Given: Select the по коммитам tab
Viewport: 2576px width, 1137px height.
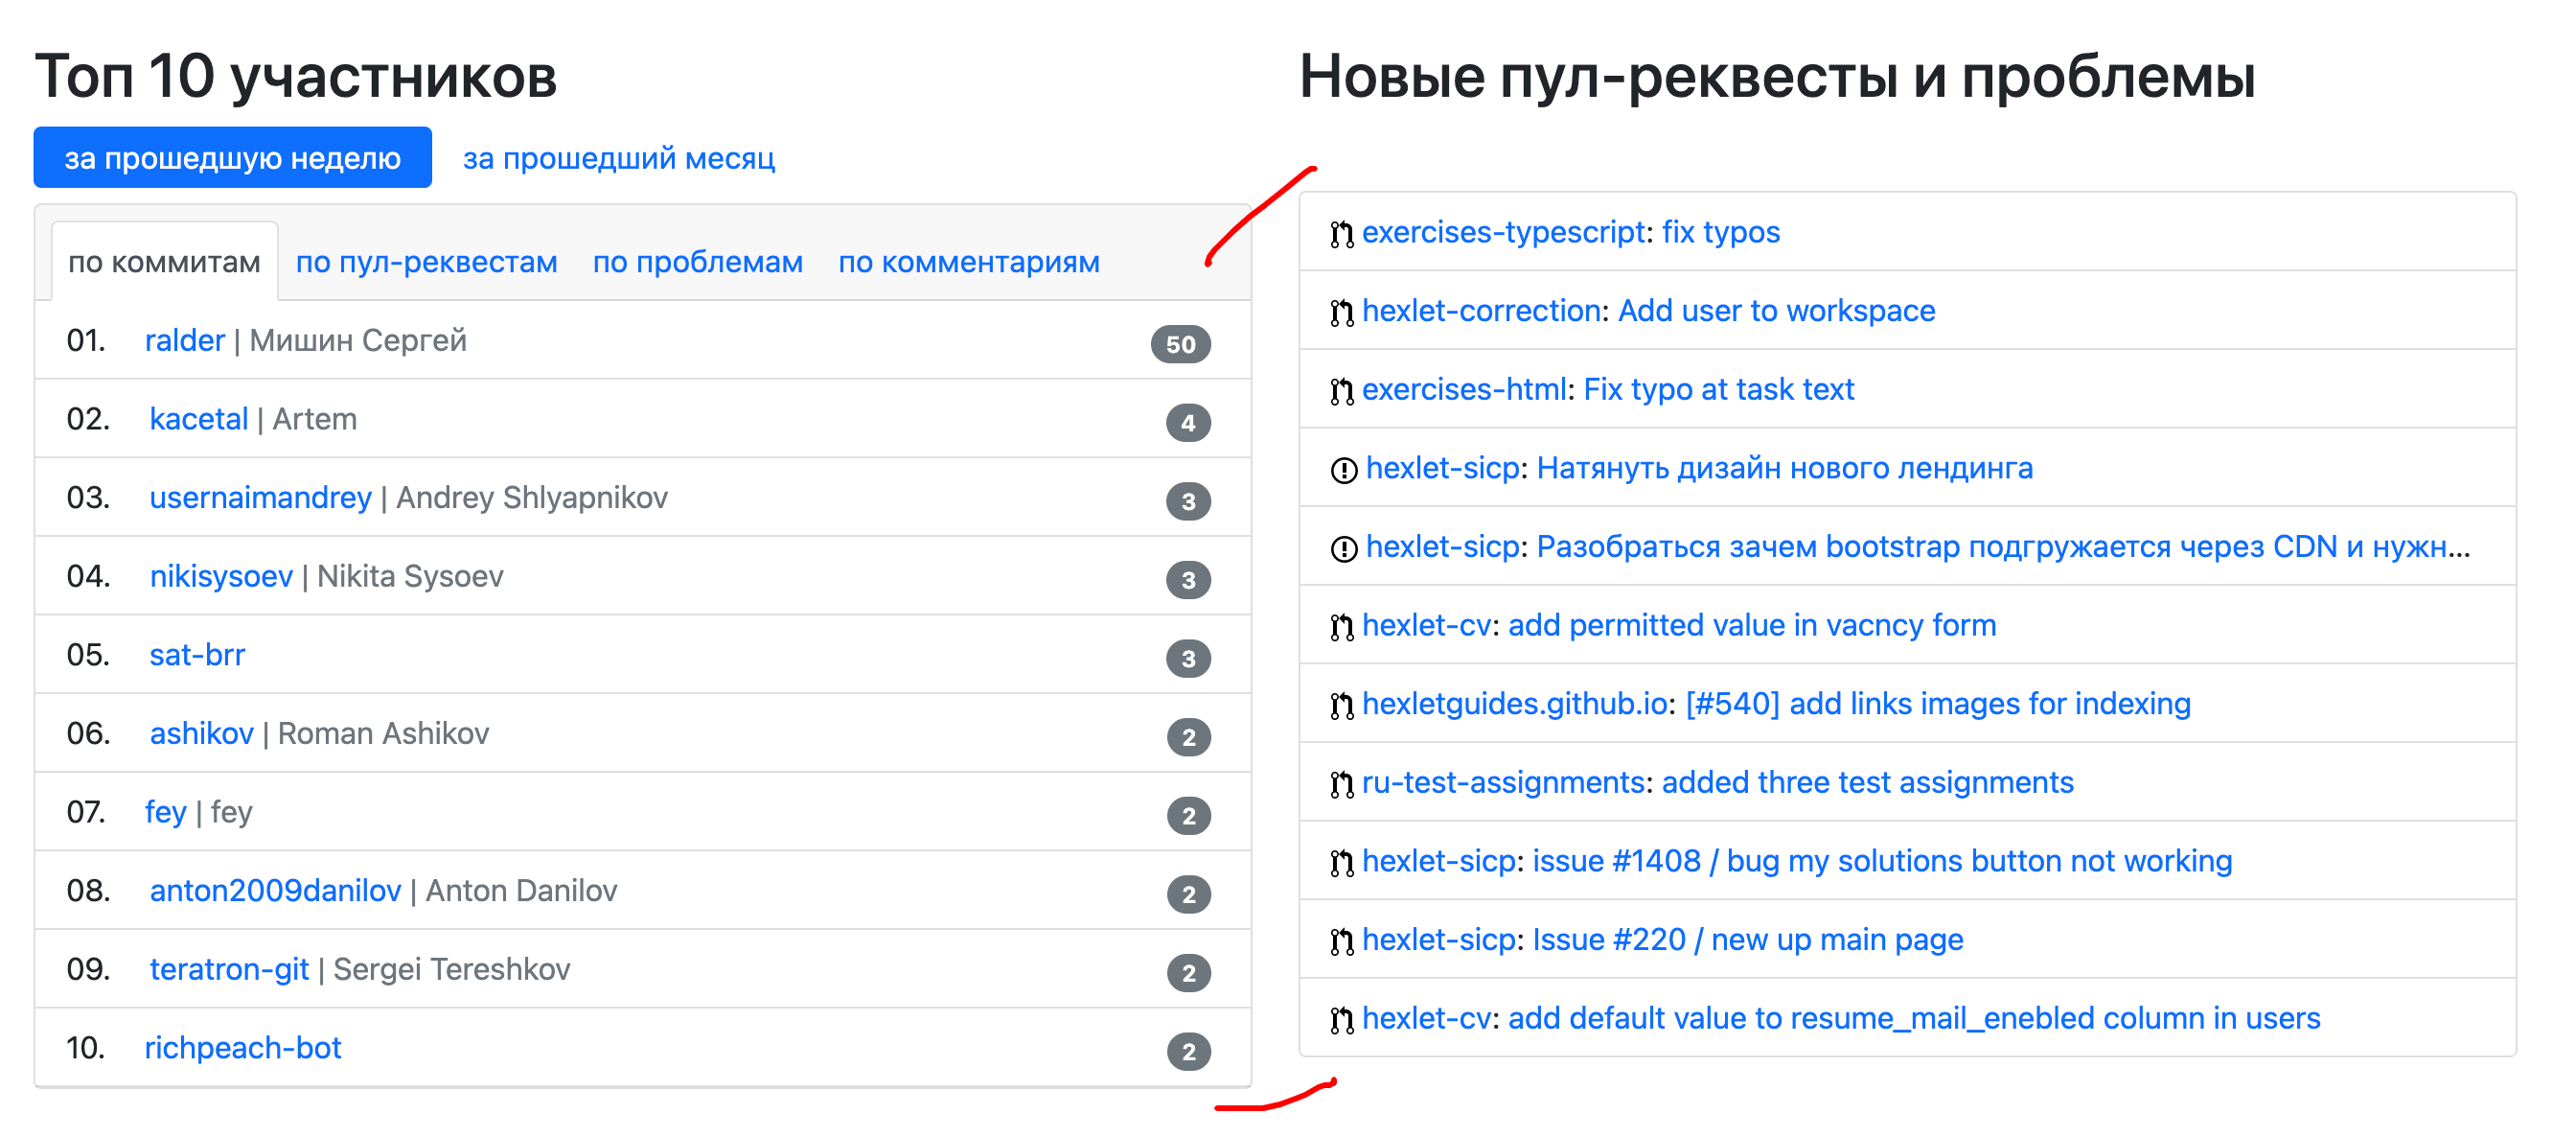Looking at the screenshot, I should pos(164,262).
